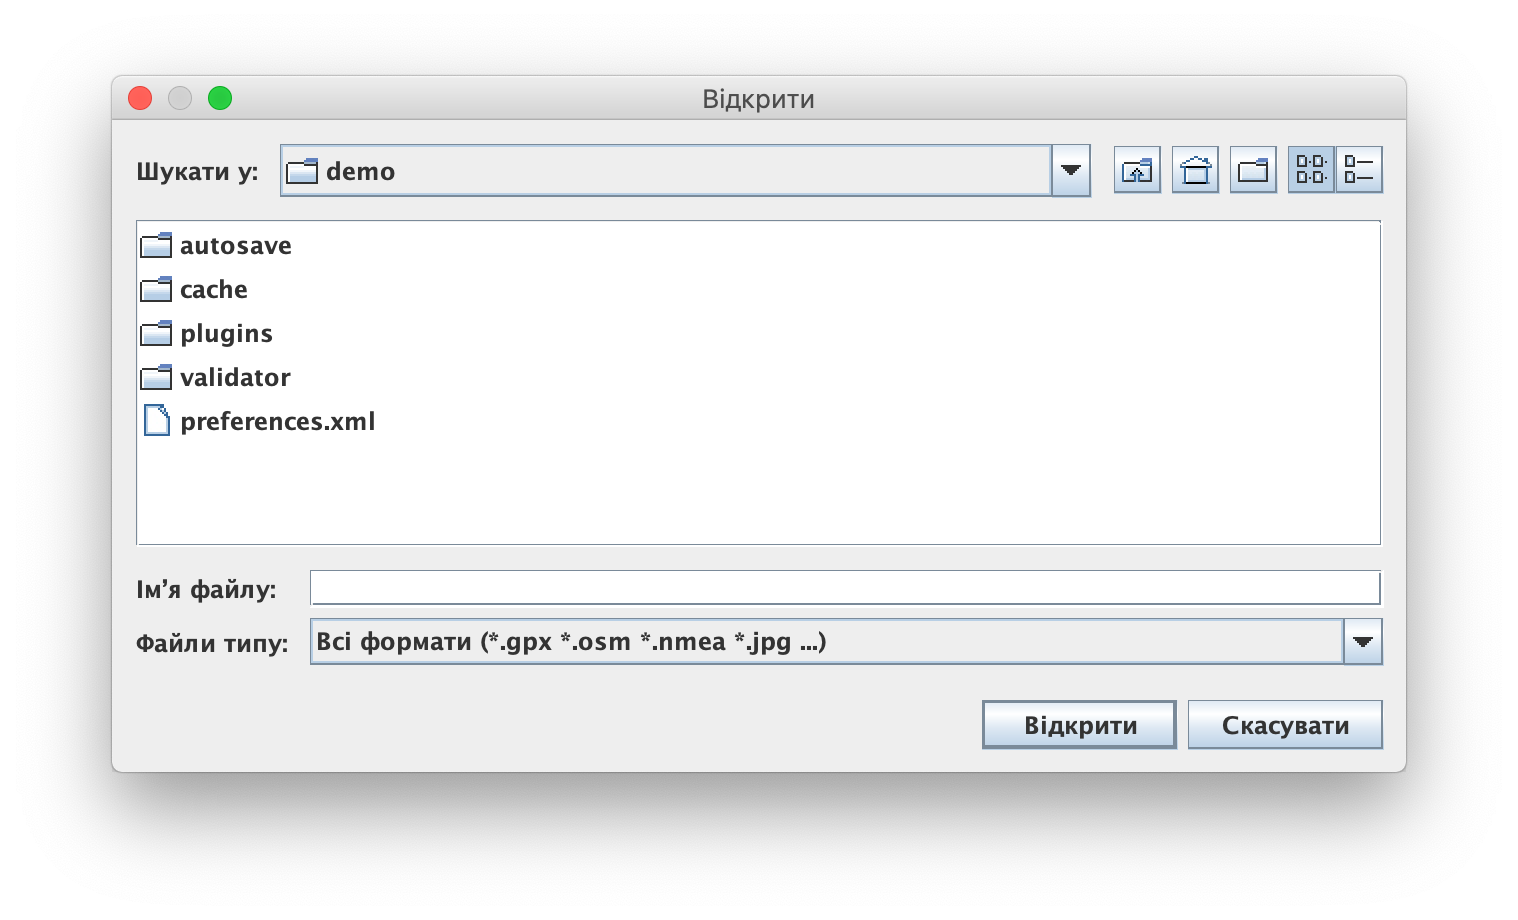This screenshot has height=920, width=1518.
Task: Click the 'validator' folder name
Action: (235, 378)
